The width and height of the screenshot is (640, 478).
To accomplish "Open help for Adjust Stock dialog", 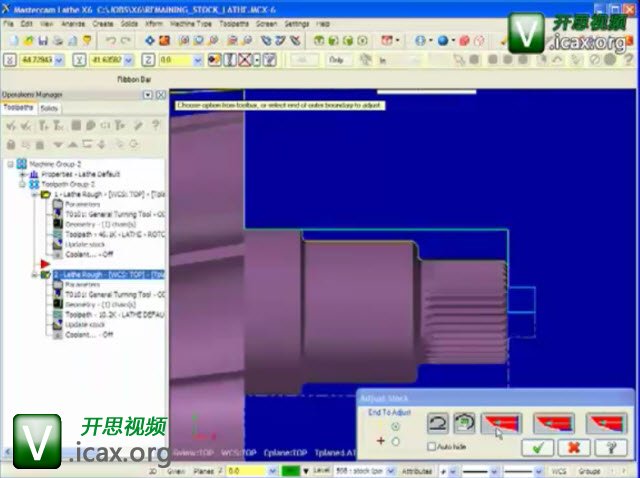I will pos(611,448).
